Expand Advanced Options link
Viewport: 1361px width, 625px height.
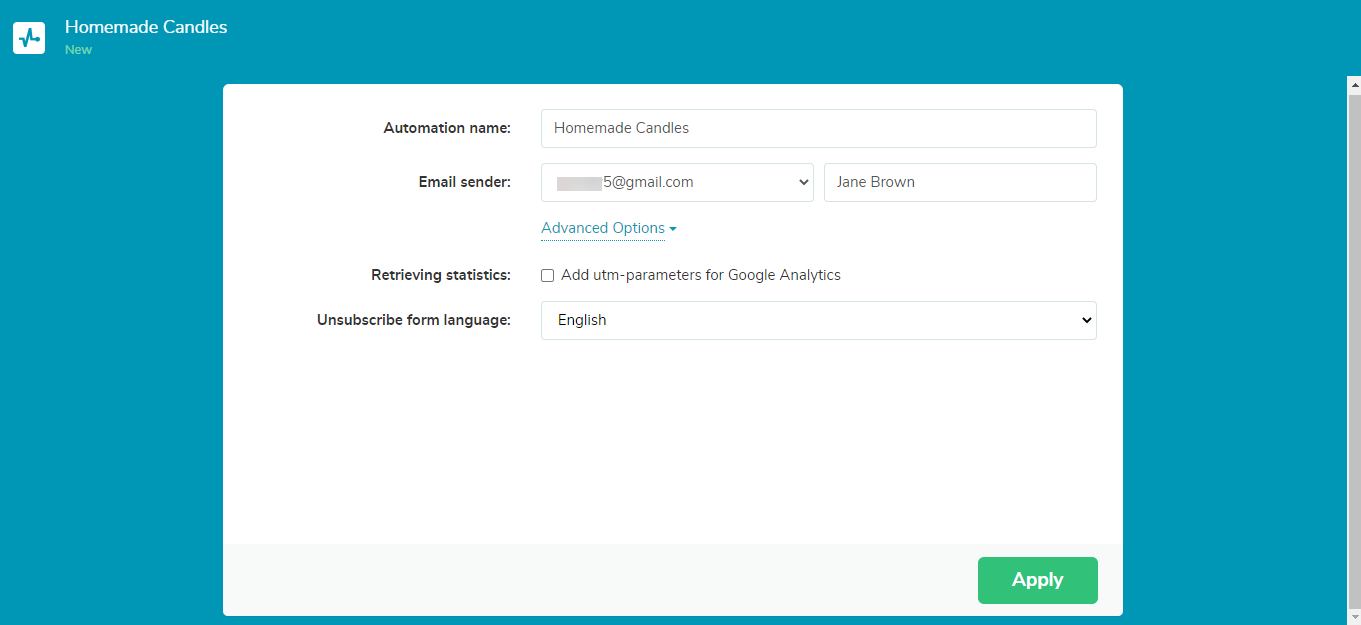603,228
